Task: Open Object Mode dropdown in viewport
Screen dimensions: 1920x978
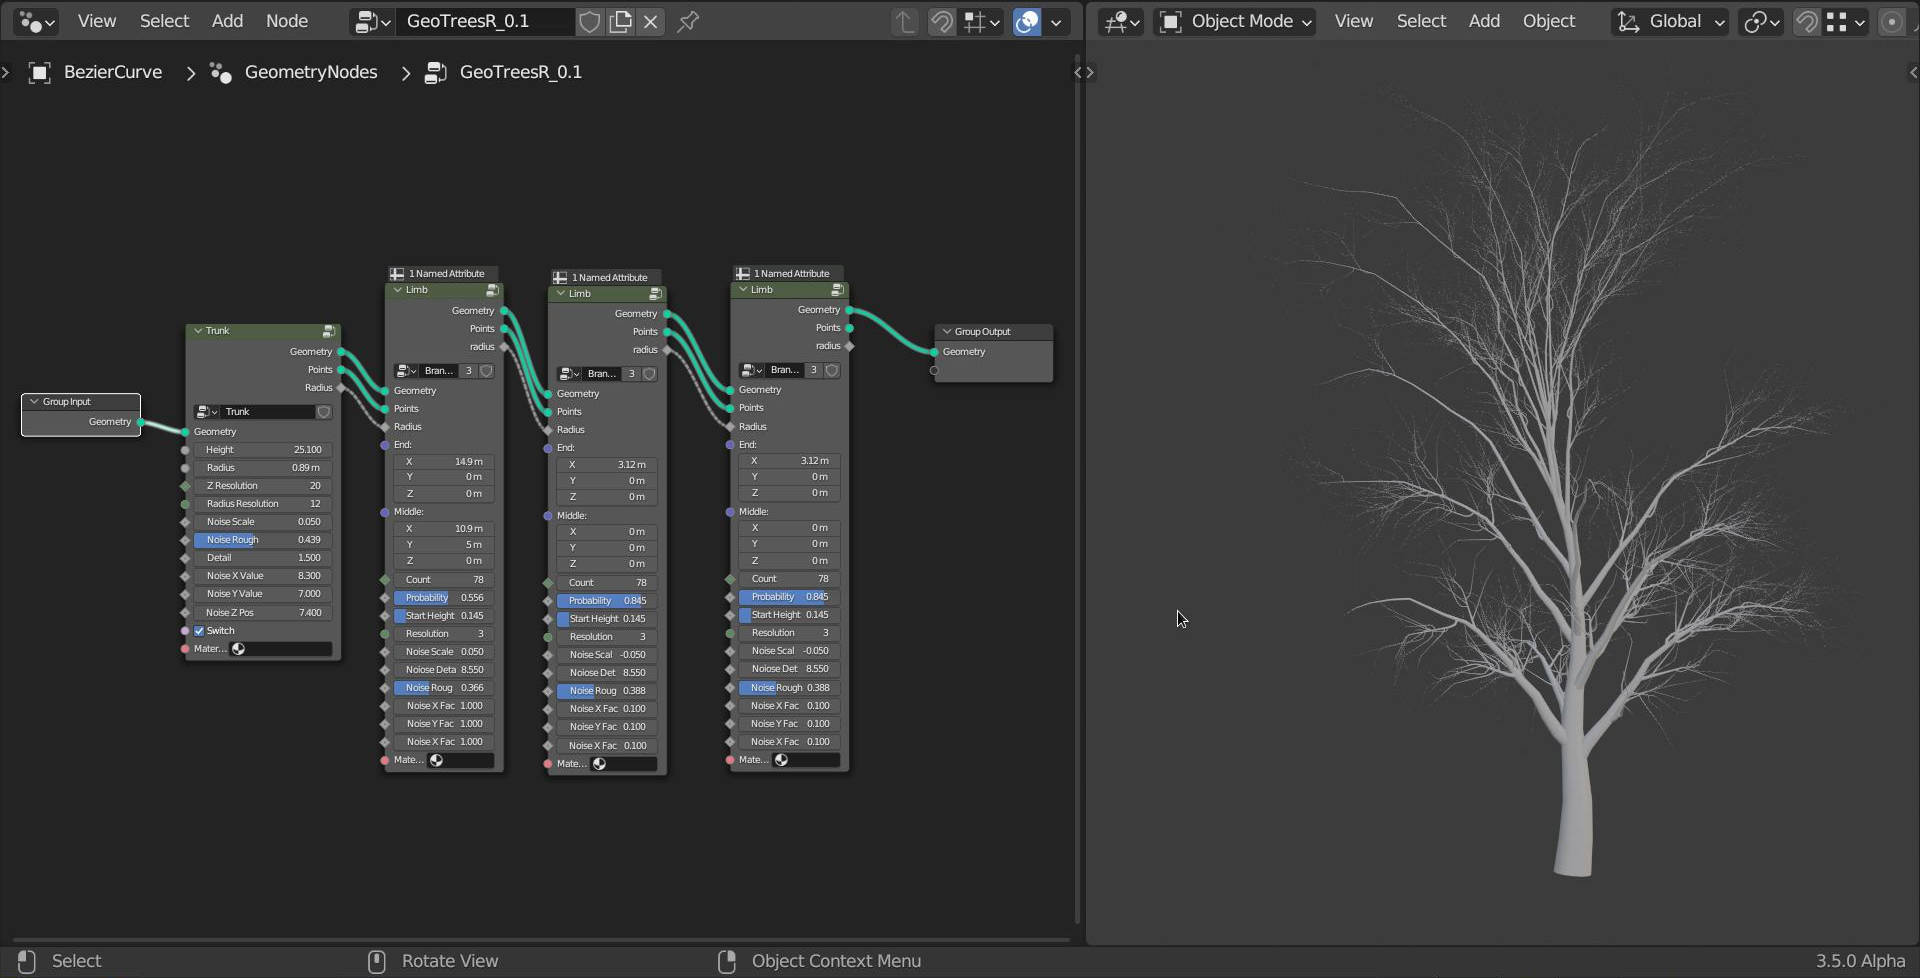Action: coord(1236,21)
